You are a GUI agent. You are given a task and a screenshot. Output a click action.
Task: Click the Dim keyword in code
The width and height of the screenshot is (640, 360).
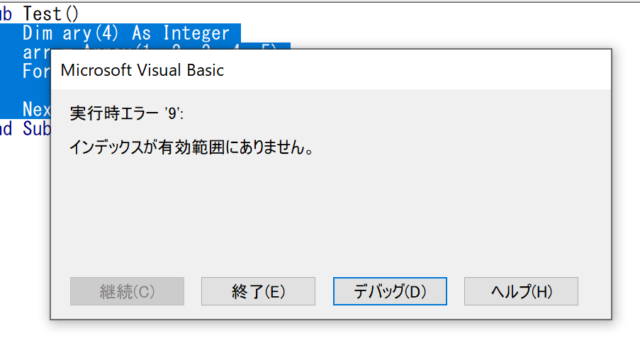point(38,33)
